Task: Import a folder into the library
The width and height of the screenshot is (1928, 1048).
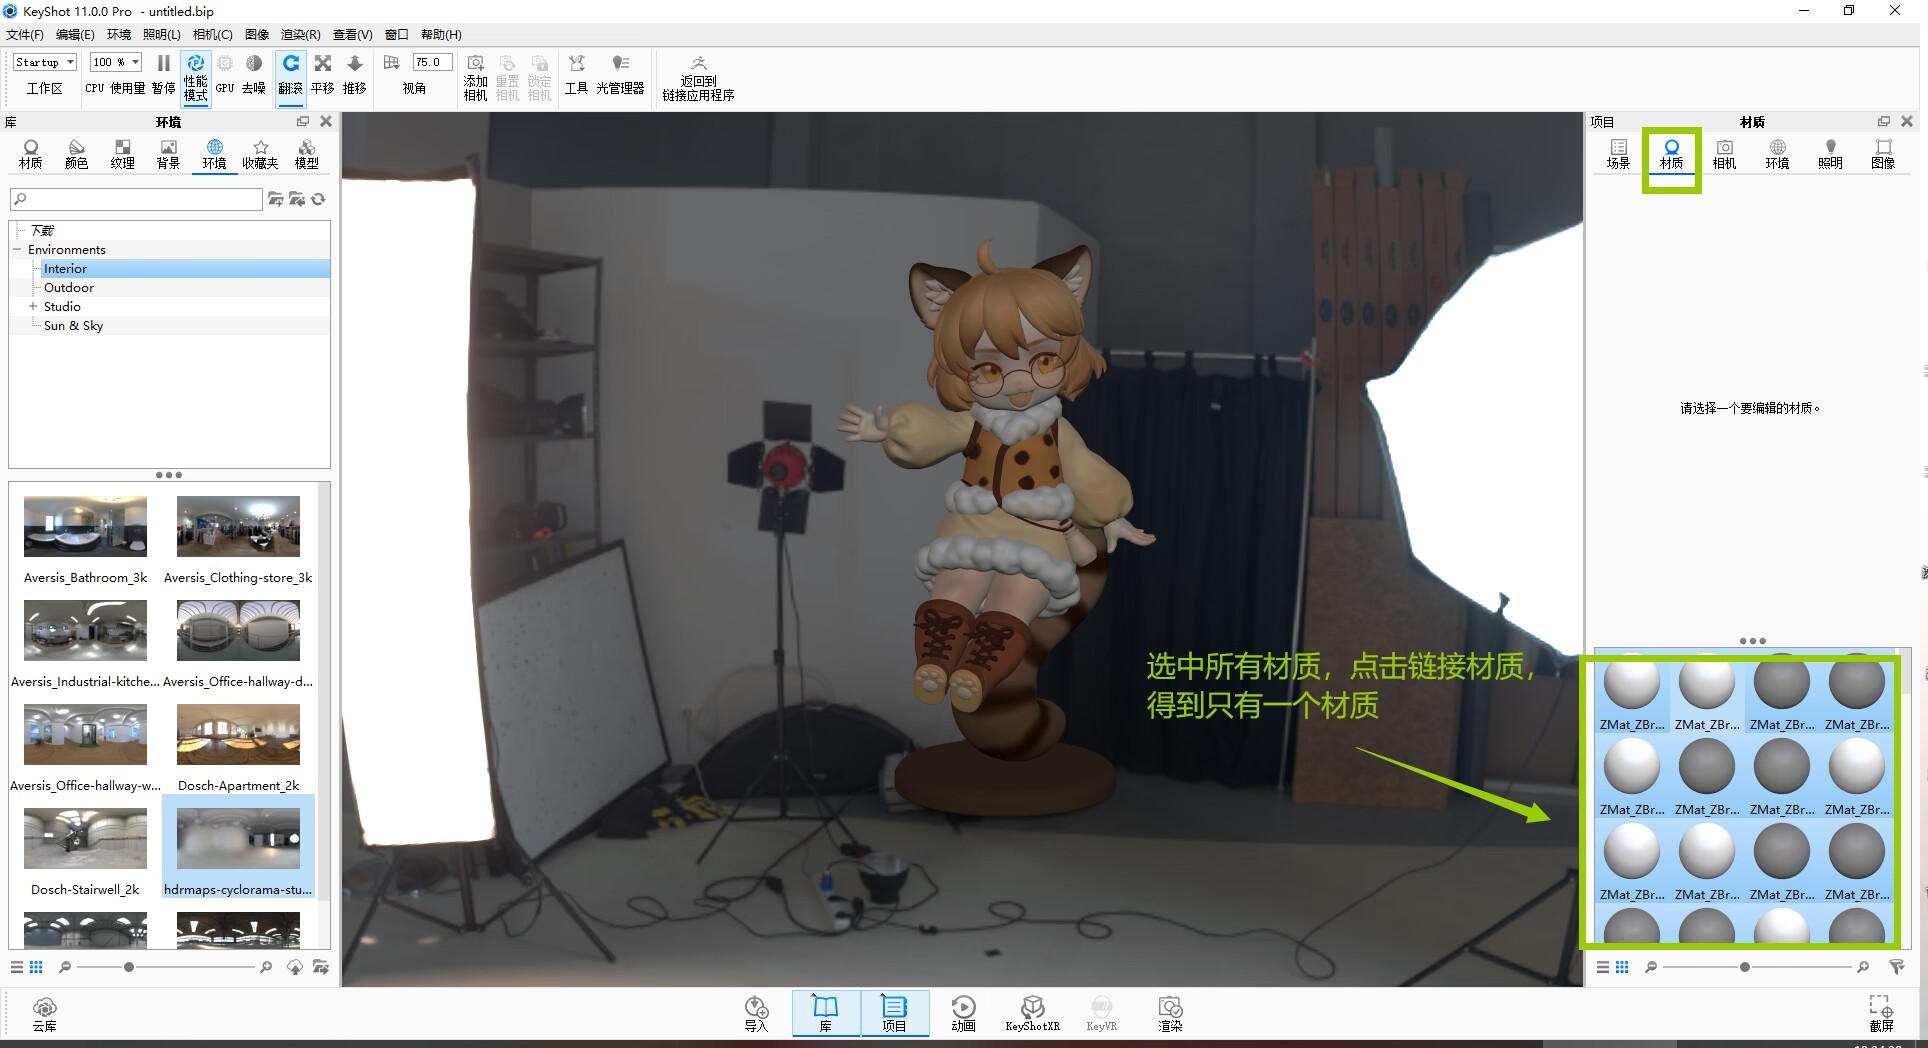Action: [x=297, y=199]
